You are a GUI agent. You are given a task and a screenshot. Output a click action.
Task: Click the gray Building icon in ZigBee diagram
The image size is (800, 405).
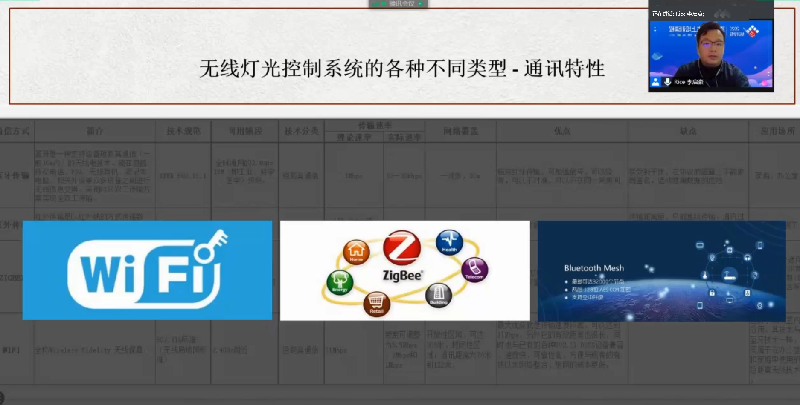[438, 295]
